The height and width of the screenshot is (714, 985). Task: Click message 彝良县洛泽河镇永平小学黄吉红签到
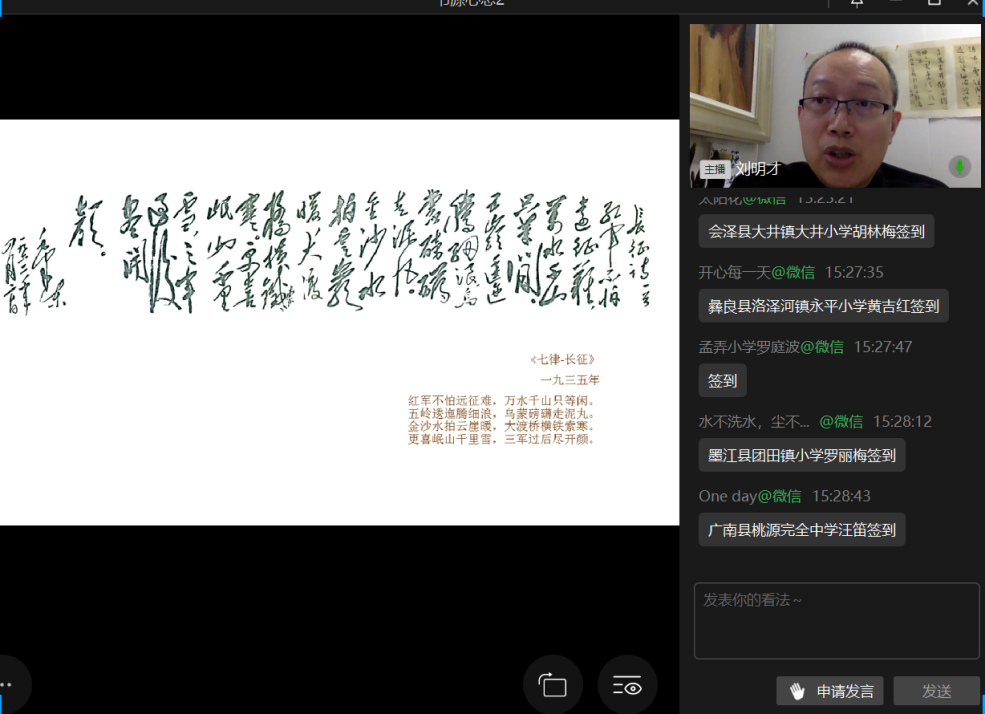click(x=824, y=306)
